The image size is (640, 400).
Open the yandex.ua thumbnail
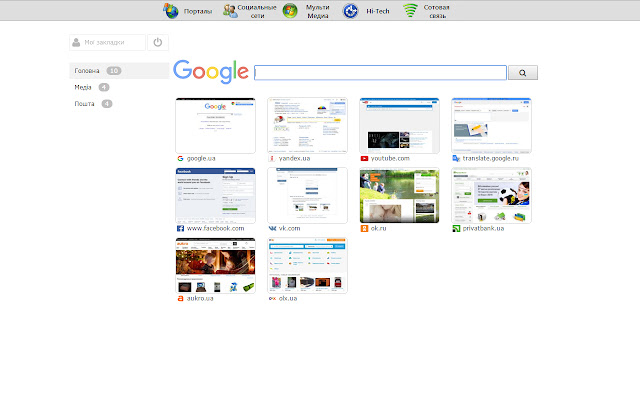click(307, 126)
